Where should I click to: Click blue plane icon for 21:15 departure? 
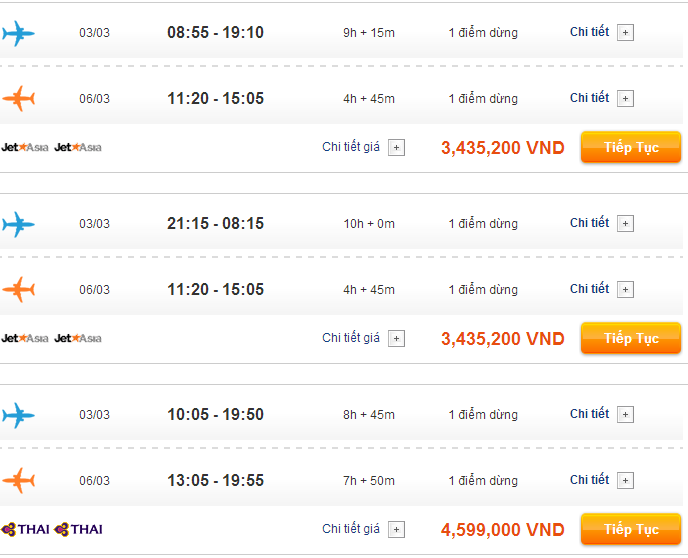pyautogui.click(x=18, y=224)
